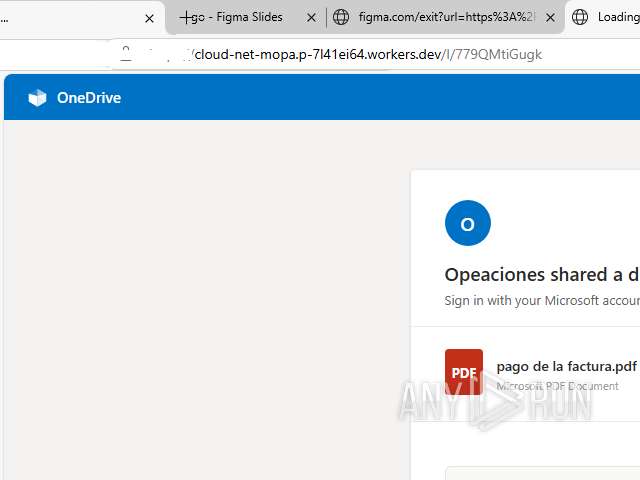This screenshot has height=480, width=640.
Task: Click the red PDF file icon
Action: [x=464, y=372]
